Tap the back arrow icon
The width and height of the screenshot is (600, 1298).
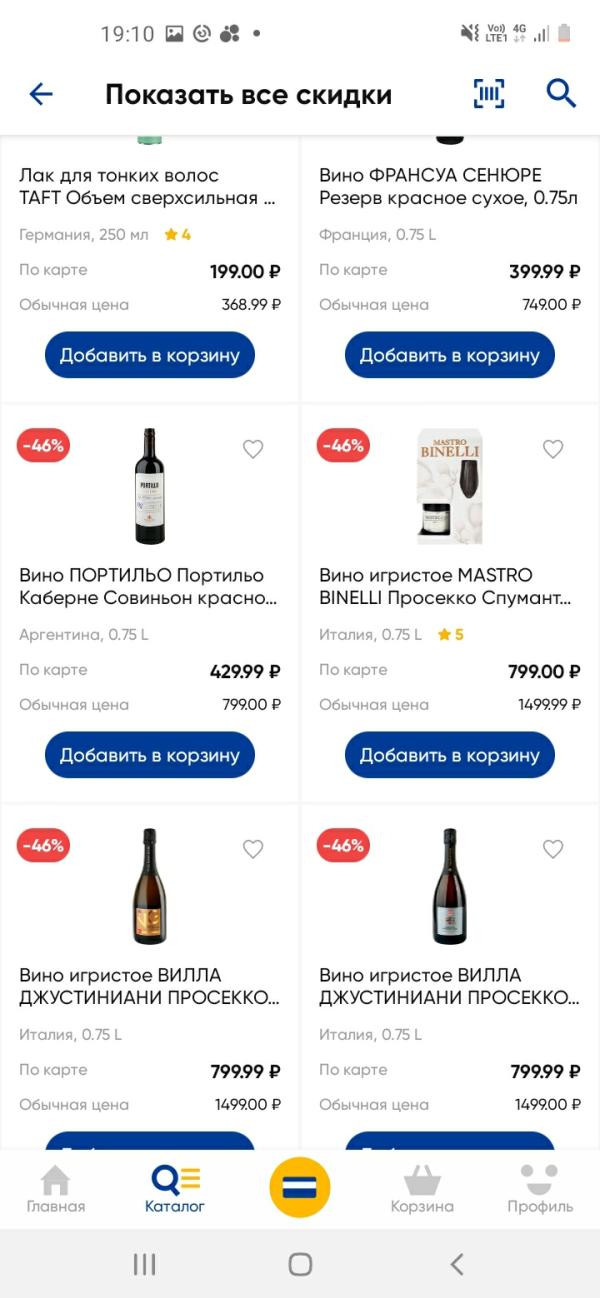tap(41, 94)
